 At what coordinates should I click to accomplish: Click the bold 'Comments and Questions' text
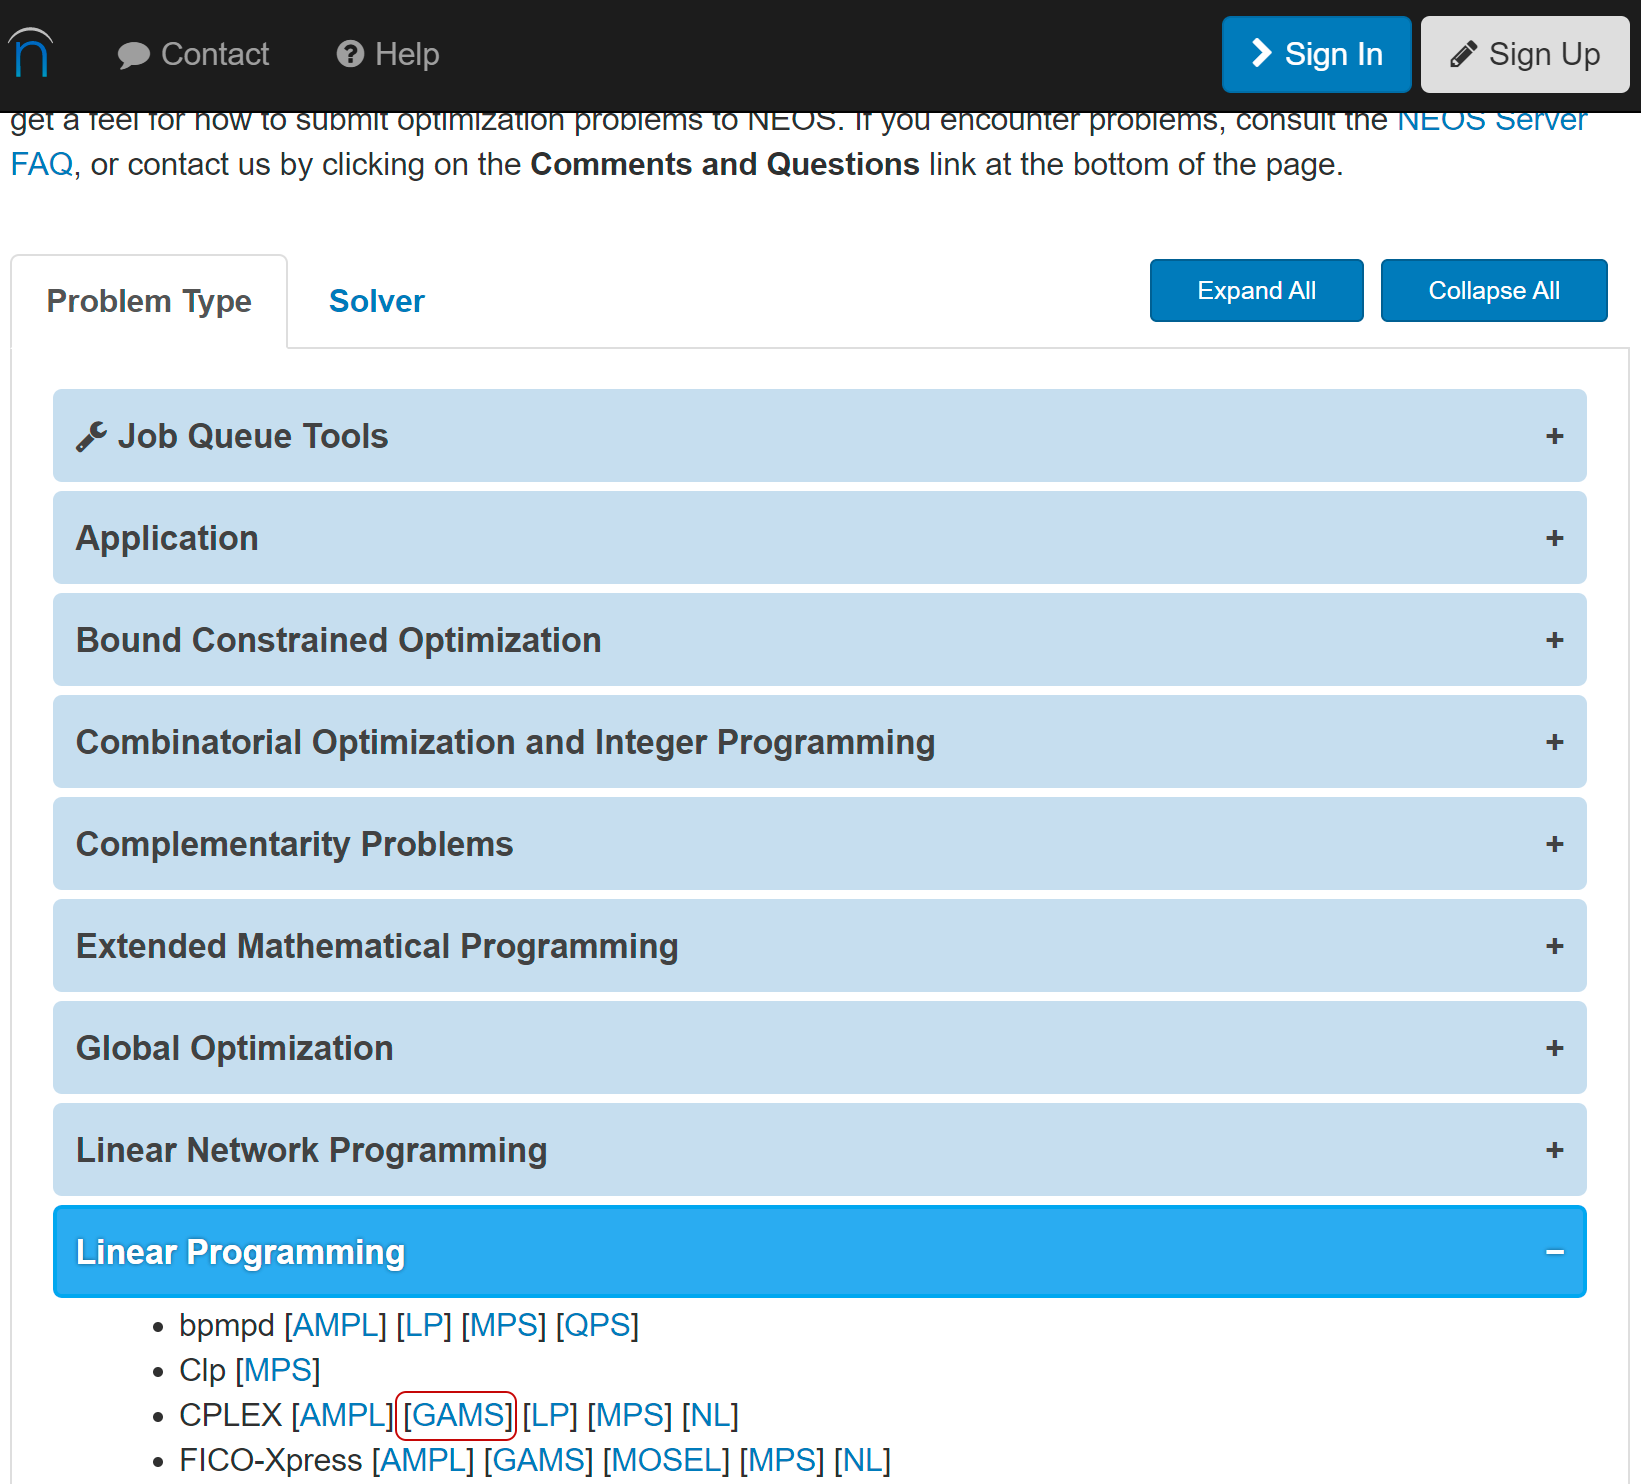[x=725, y=164]
